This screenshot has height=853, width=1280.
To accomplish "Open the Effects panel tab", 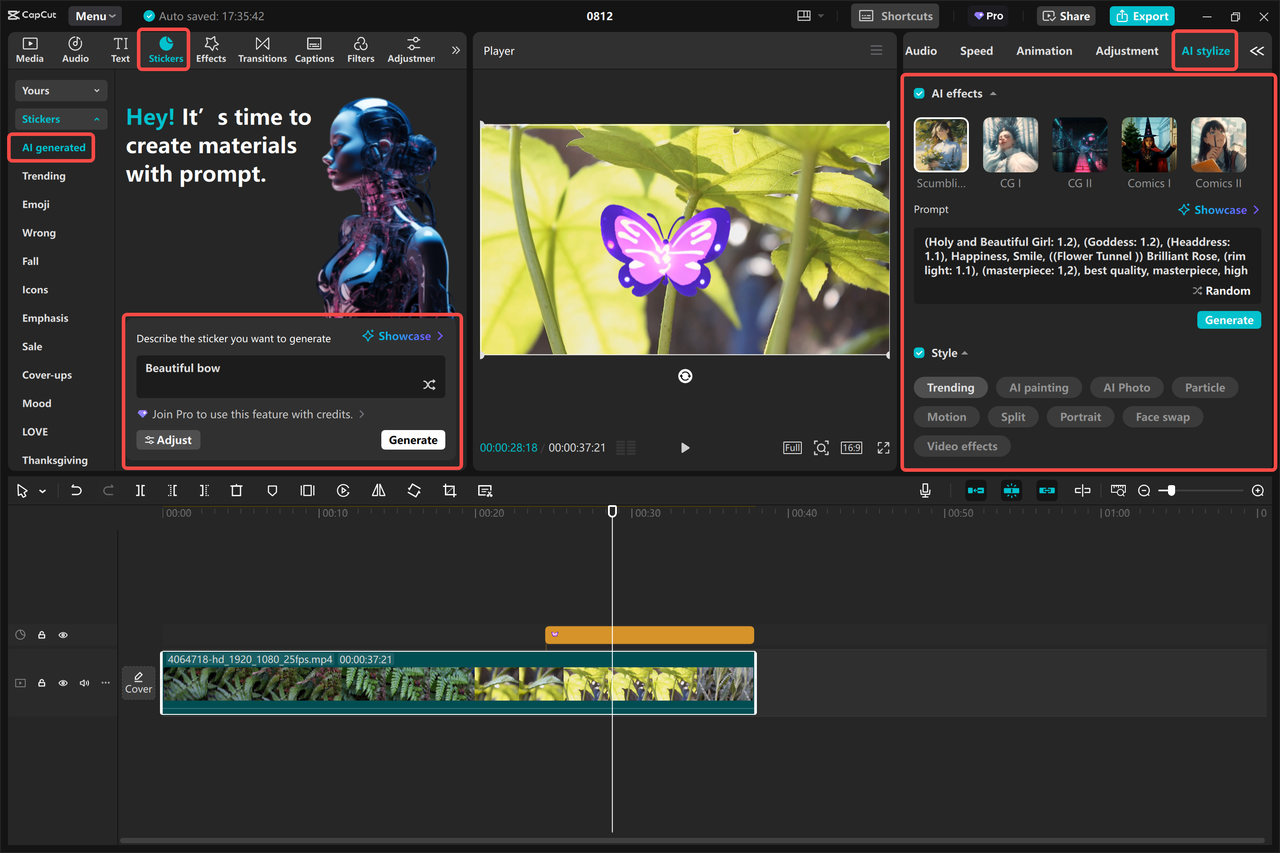I will 211,50.
